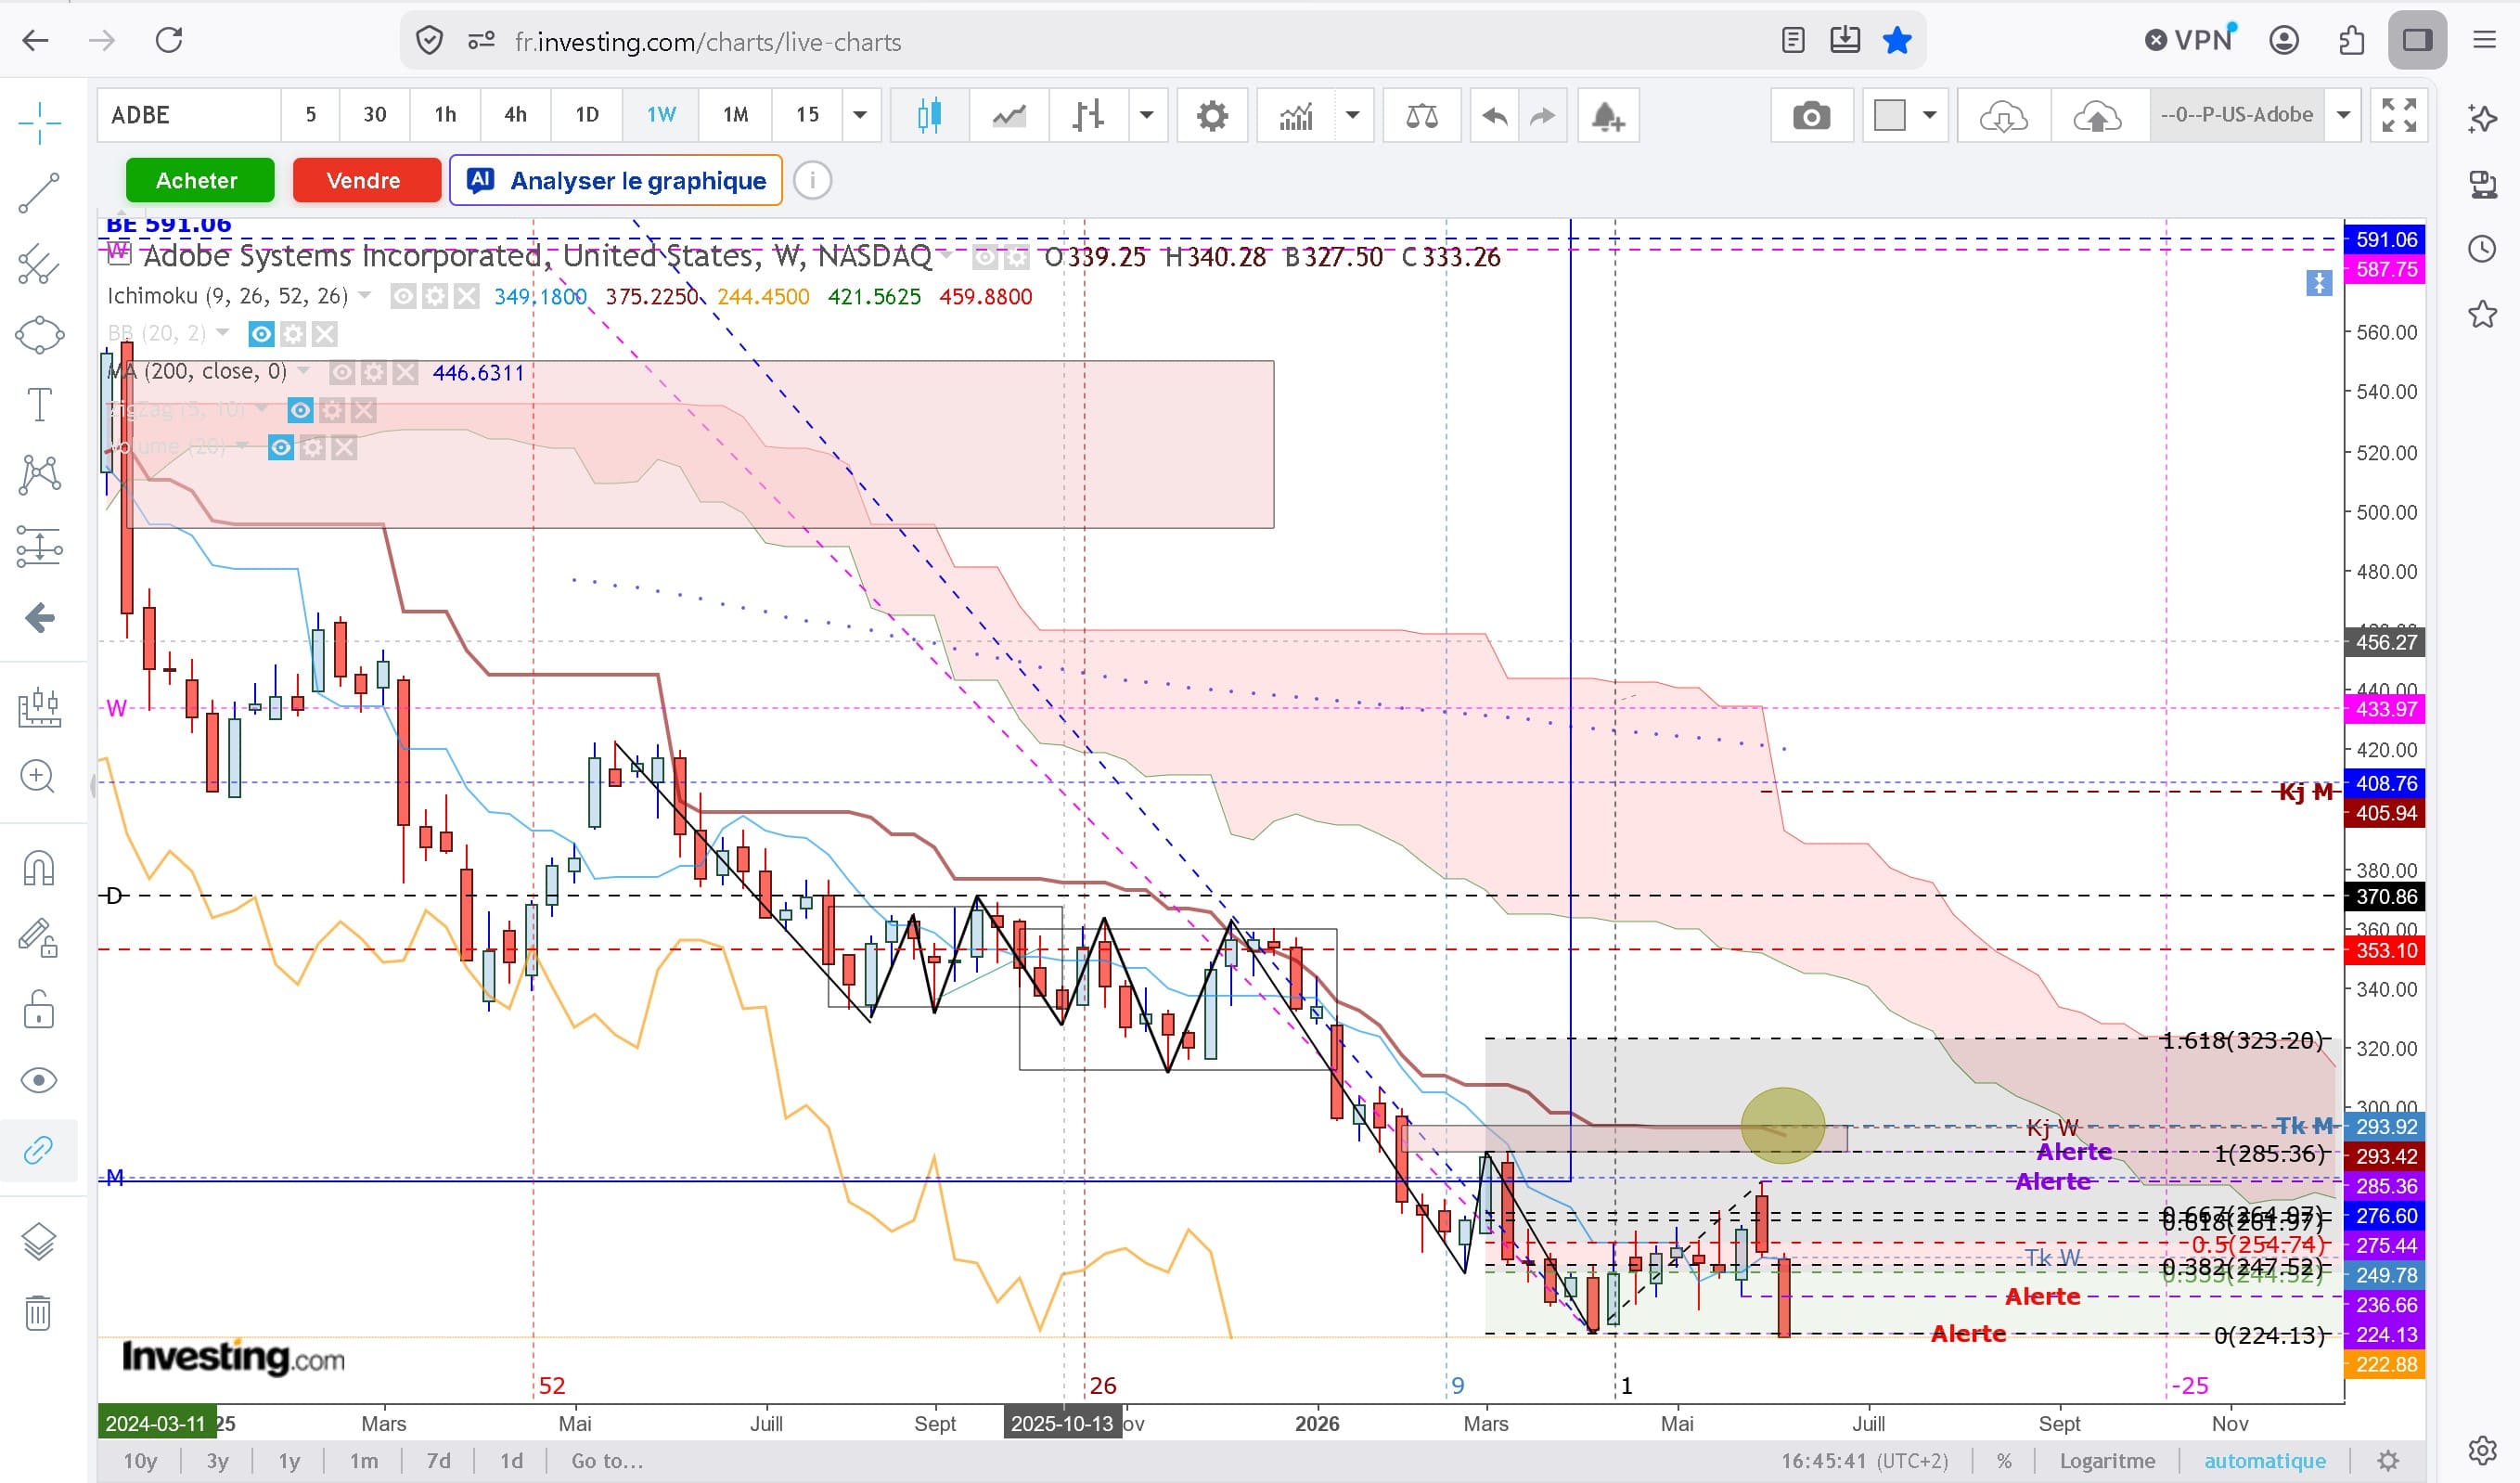2520x1483 pixels.
Task: Click the red Vendre button
Action: point(366,181)
